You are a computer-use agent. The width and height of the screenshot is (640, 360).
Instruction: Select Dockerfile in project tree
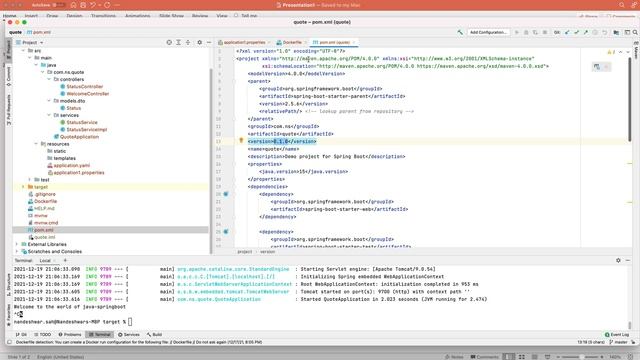click(45, 201)
